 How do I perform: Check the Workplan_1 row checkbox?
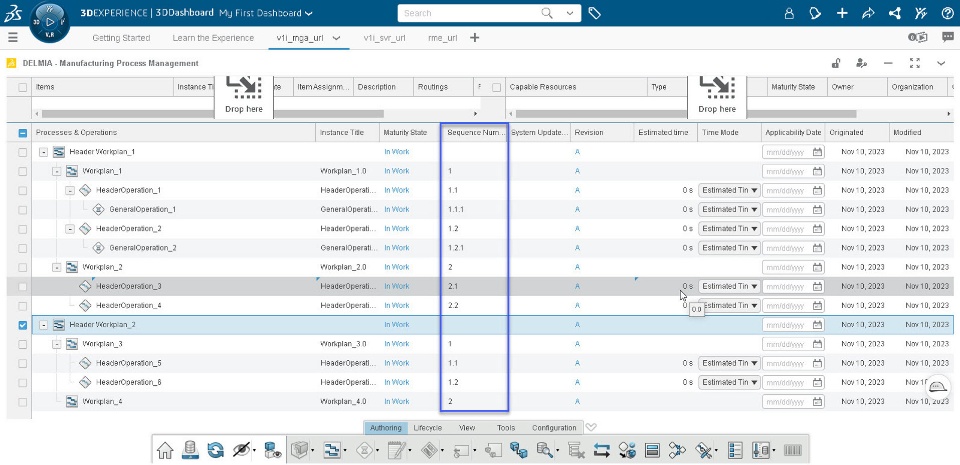23,171
